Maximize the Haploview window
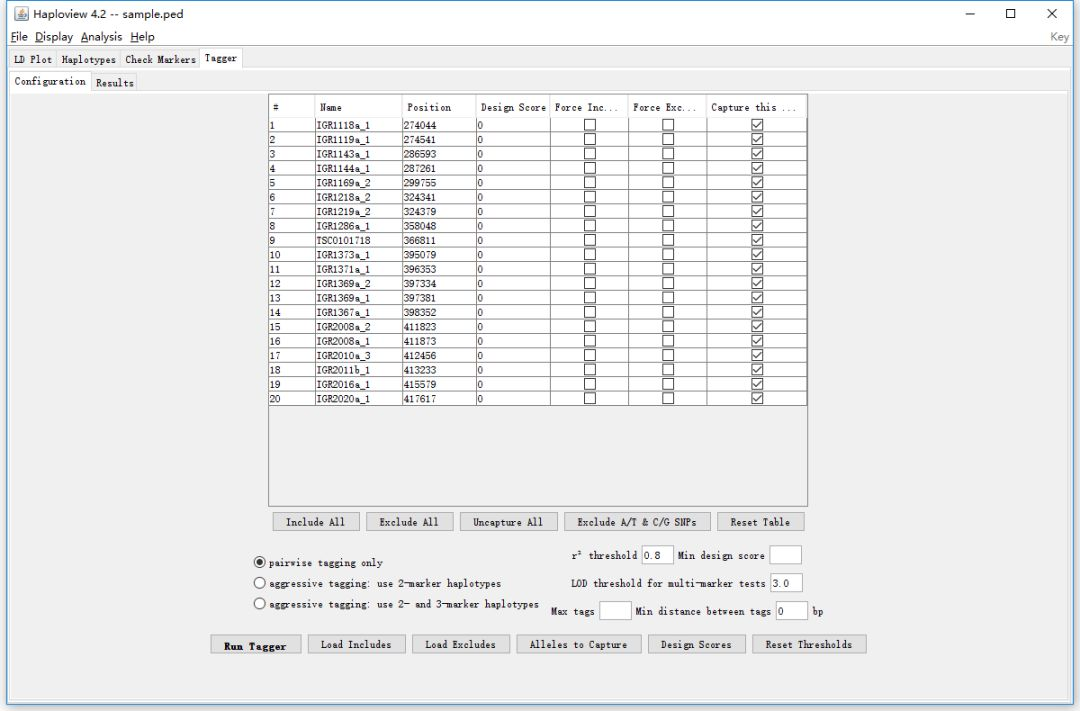1080x711 pixels. (1010, 14)
